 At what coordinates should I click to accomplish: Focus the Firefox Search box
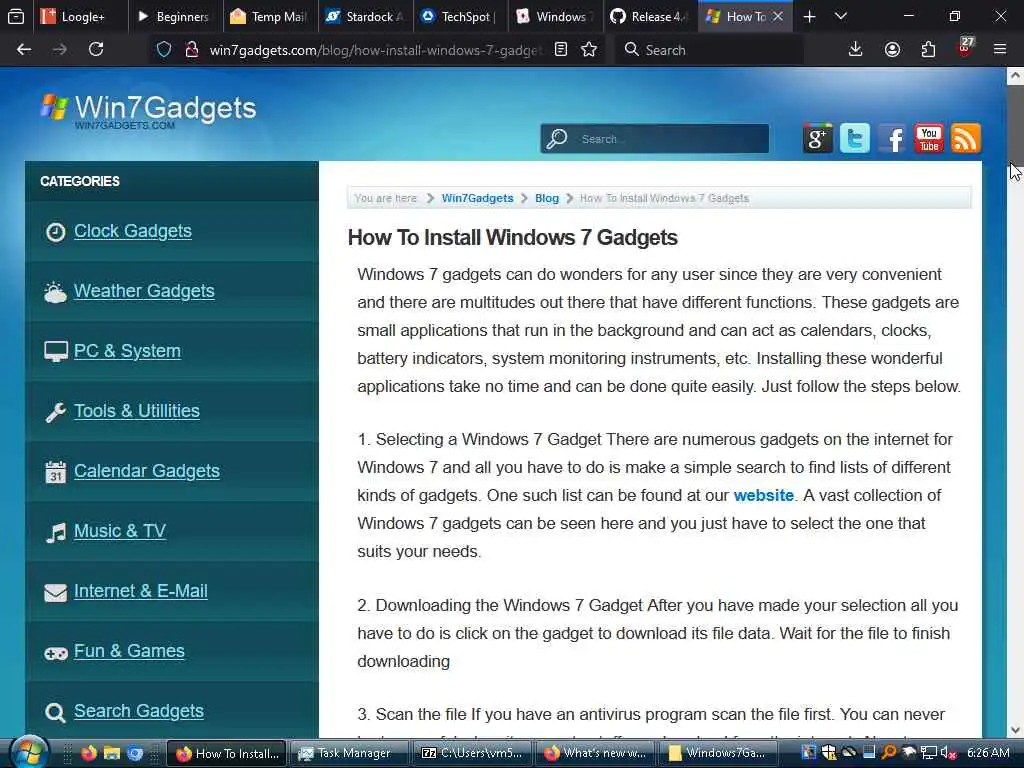(709, 50)
